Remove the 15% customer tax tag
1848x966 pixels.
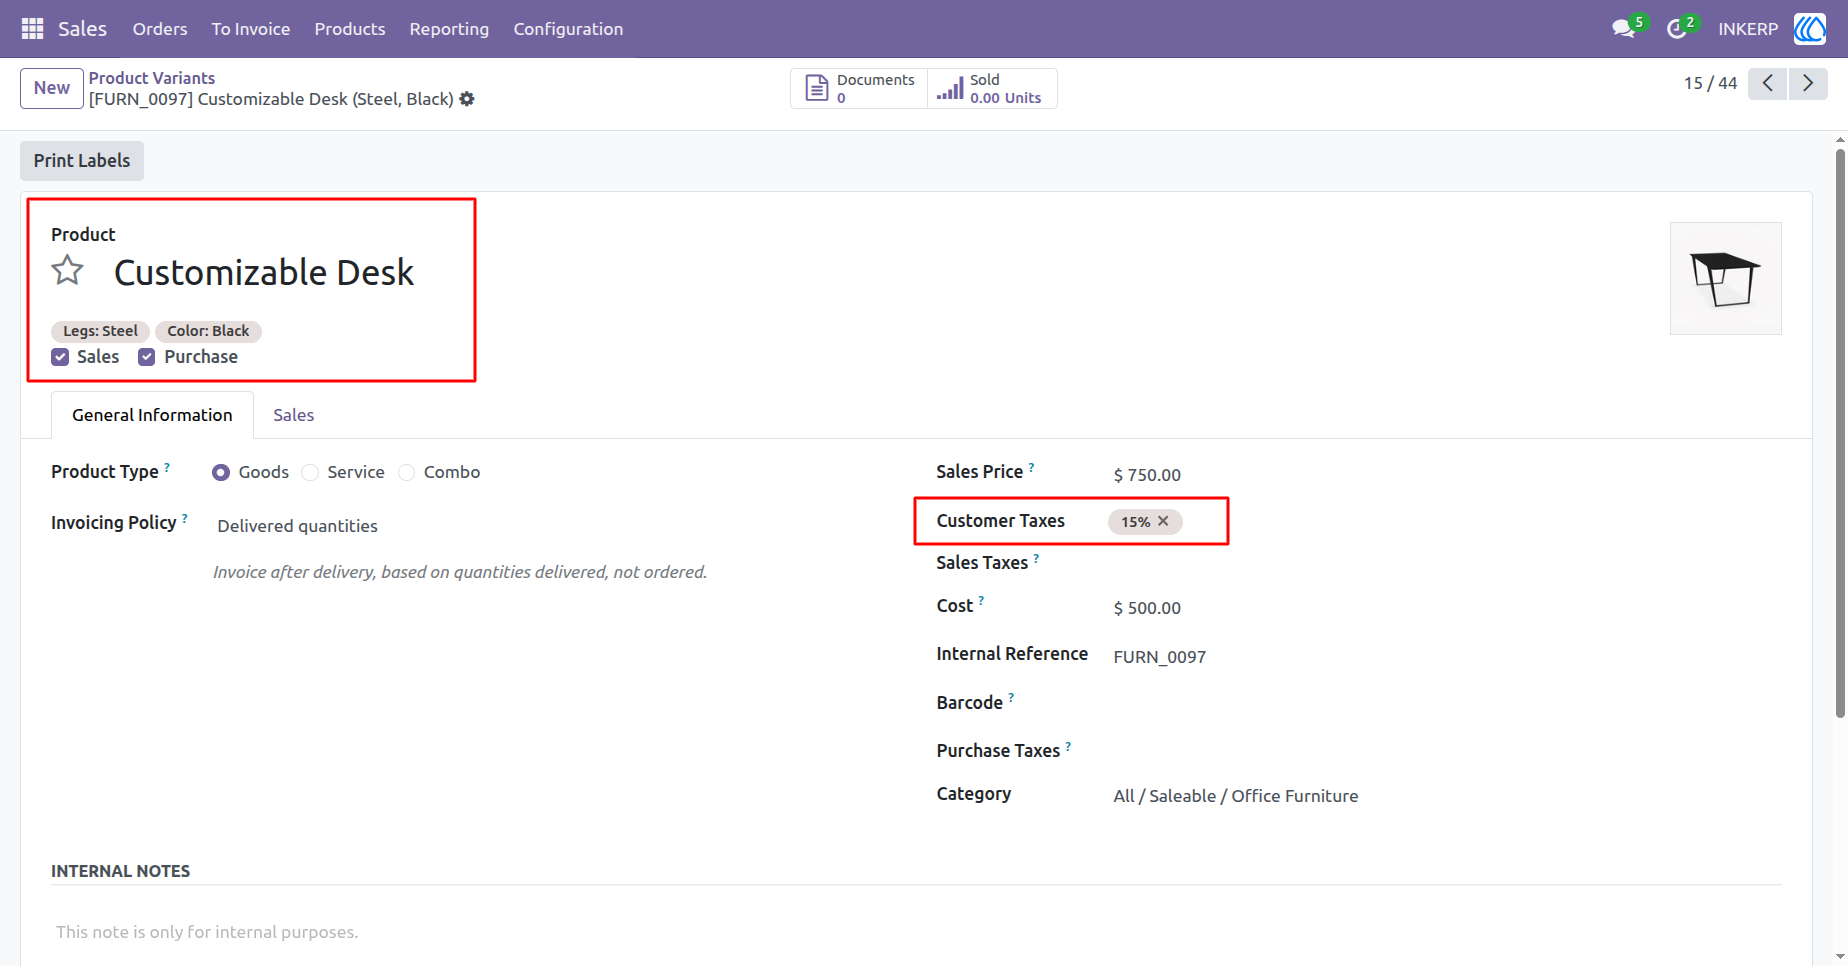pyautogui.click(x=1163, y=521)
